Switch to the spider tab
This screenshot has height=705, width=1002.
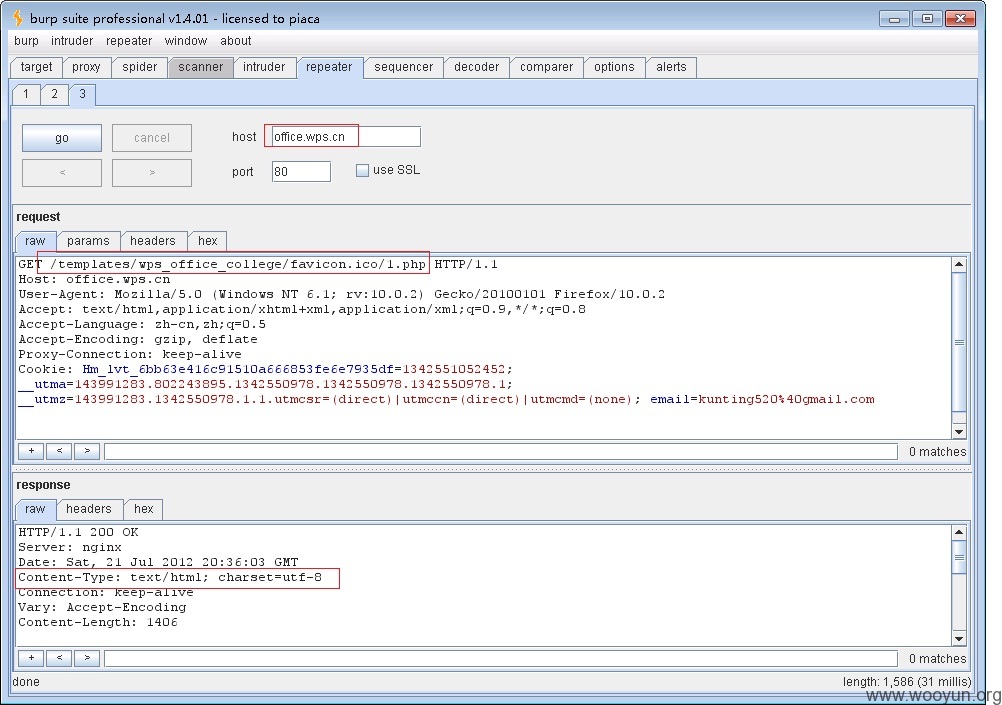coord(139,67)
